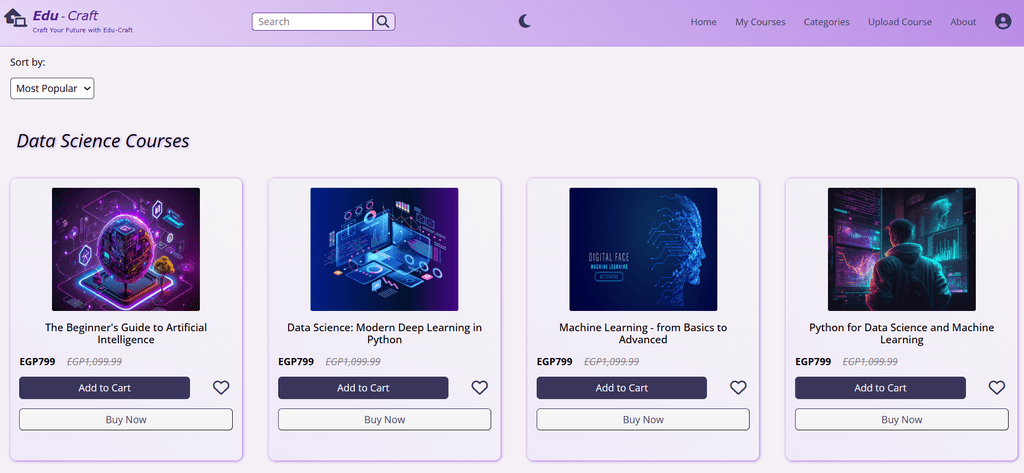Screen dimensions: 1024x473
Task: Open the Digital Face Machine Learning thumbnail
Action: [x=643, y=250]
